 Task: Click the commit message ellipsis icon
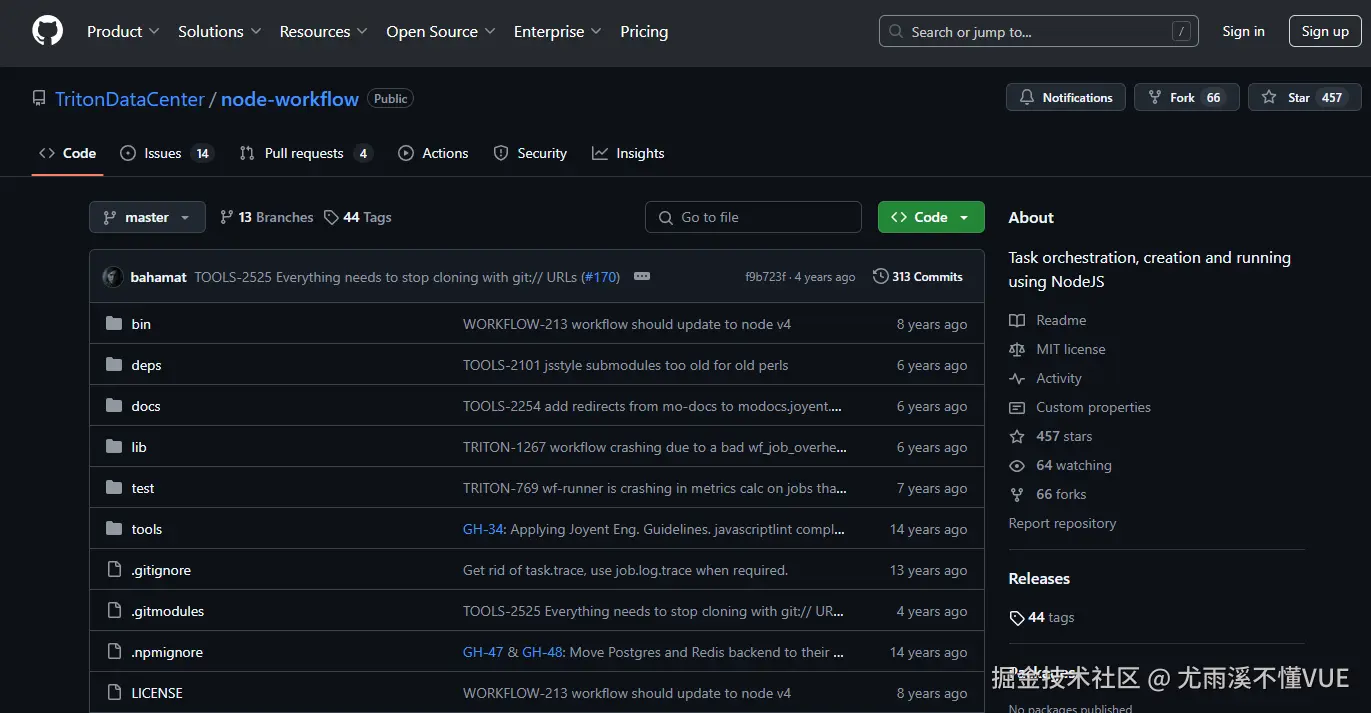[642, 277]
